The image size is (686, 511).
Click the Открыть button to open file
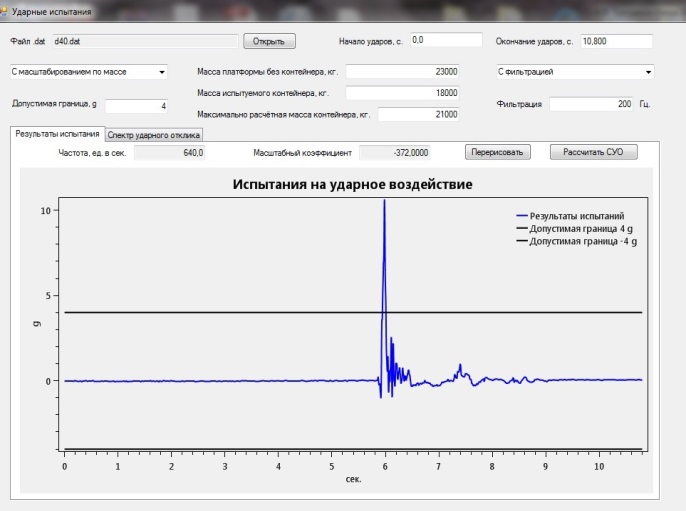pos(268,41)
